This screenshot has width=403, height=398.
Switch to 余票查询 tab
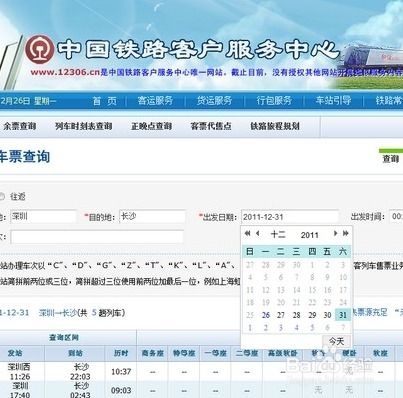pos(19,126)
